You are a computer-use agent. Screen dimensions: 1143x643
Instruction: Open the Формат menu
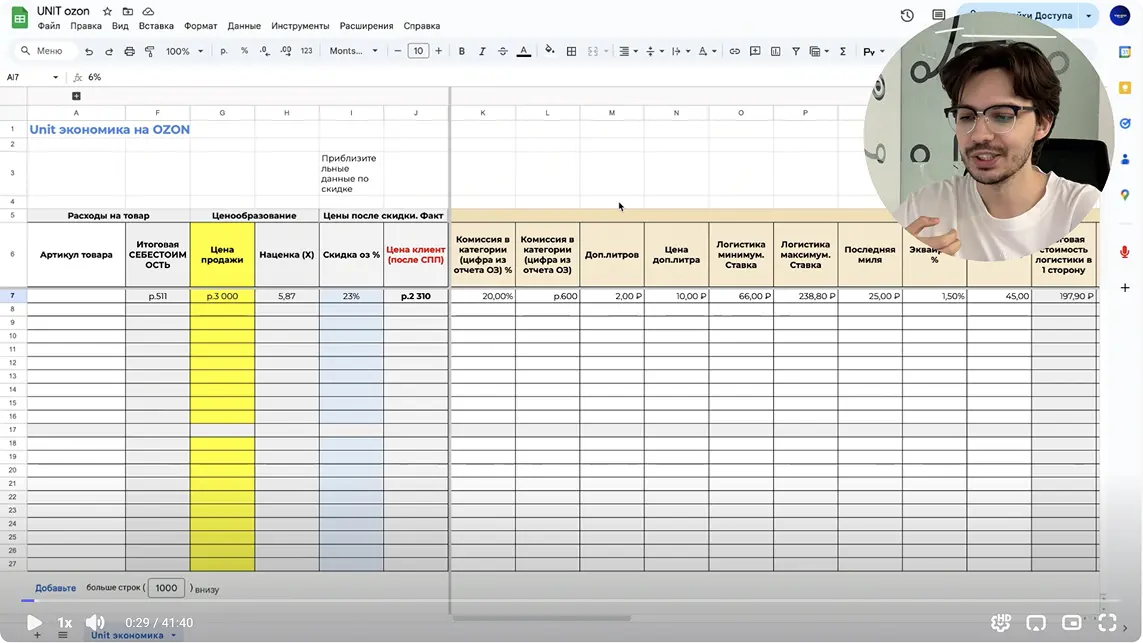tap(200, 26)
